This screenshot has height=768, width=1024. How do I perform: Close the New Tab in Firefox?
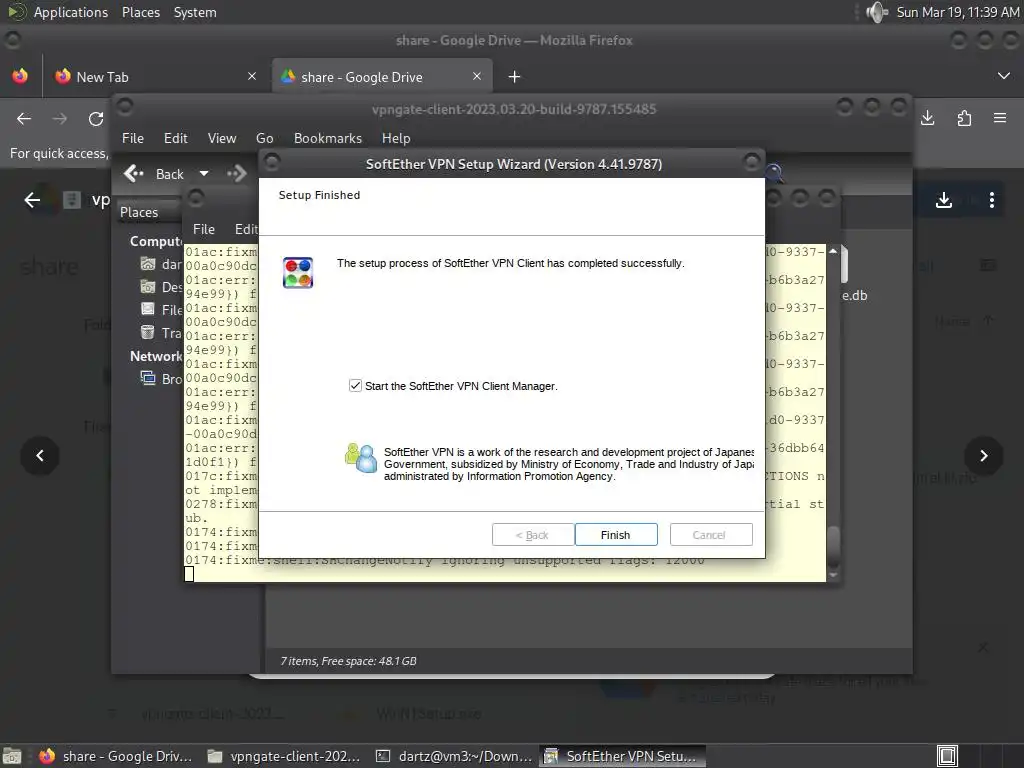pyautogui.click(x=252, y=76)
